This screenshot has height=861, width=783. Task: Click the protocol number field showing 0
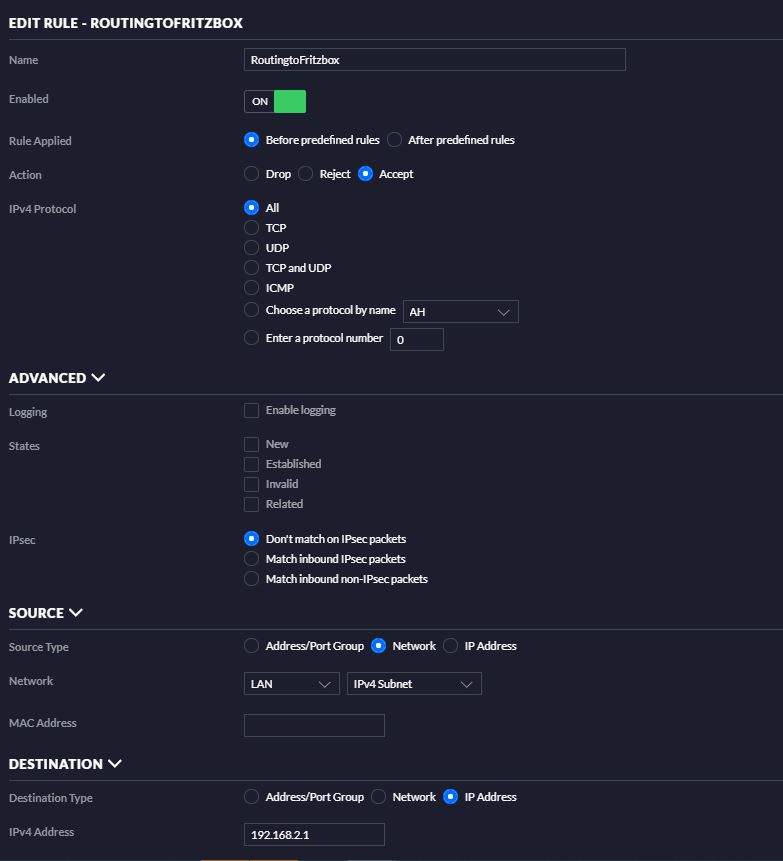point(417,339)
